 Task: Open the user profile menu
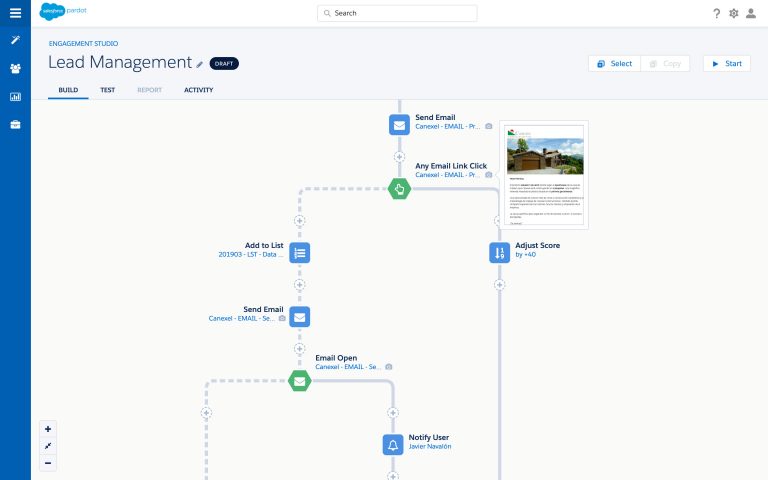click(752, 13)
